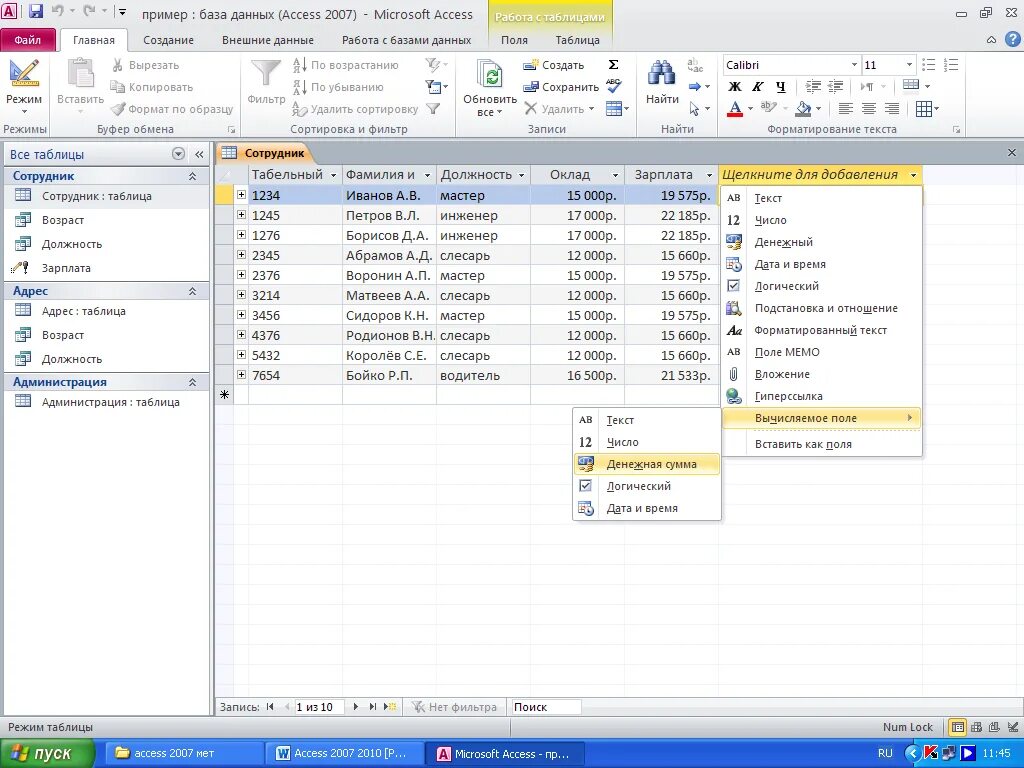Choose Логический field type in the main list
The width and height of the screenshot is (1024, 768).
(822, 286)
